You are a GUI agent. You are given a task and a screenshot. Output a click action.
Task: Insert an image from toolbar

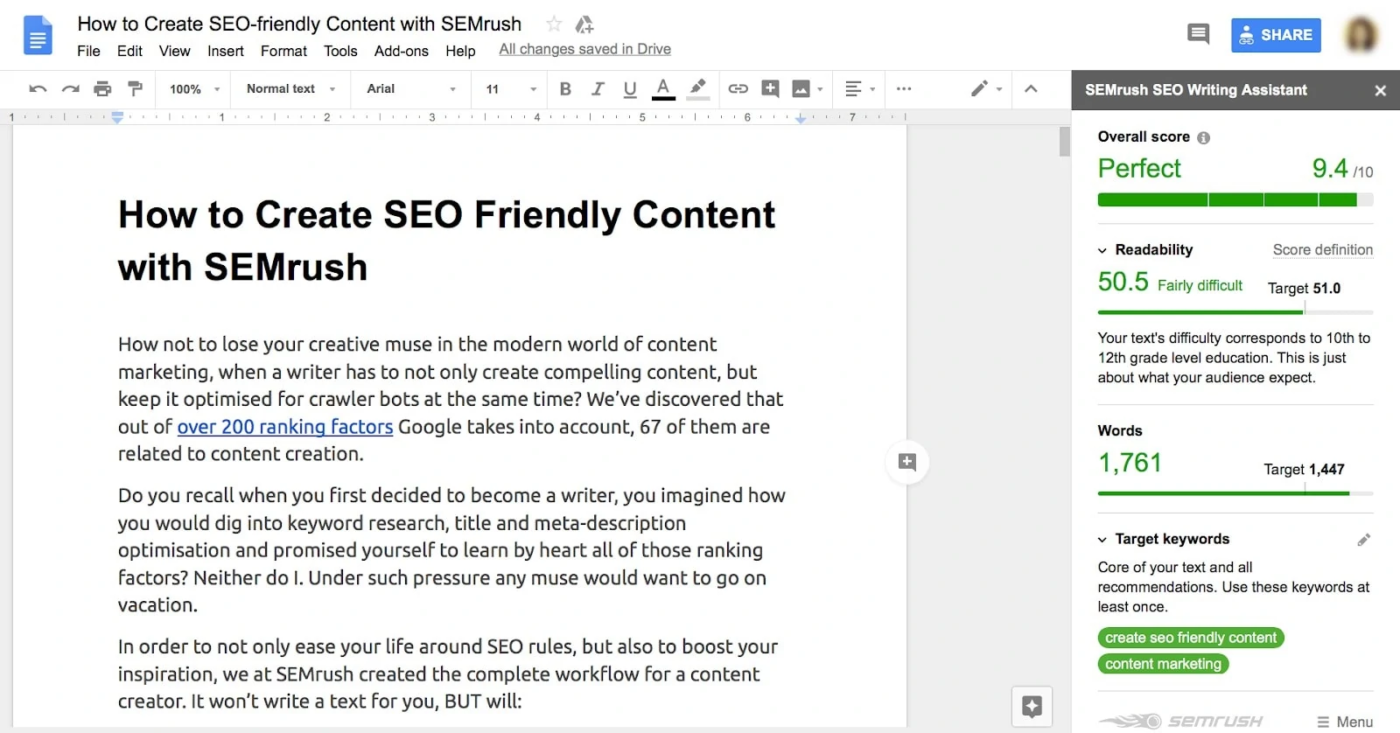pos(801,89)
